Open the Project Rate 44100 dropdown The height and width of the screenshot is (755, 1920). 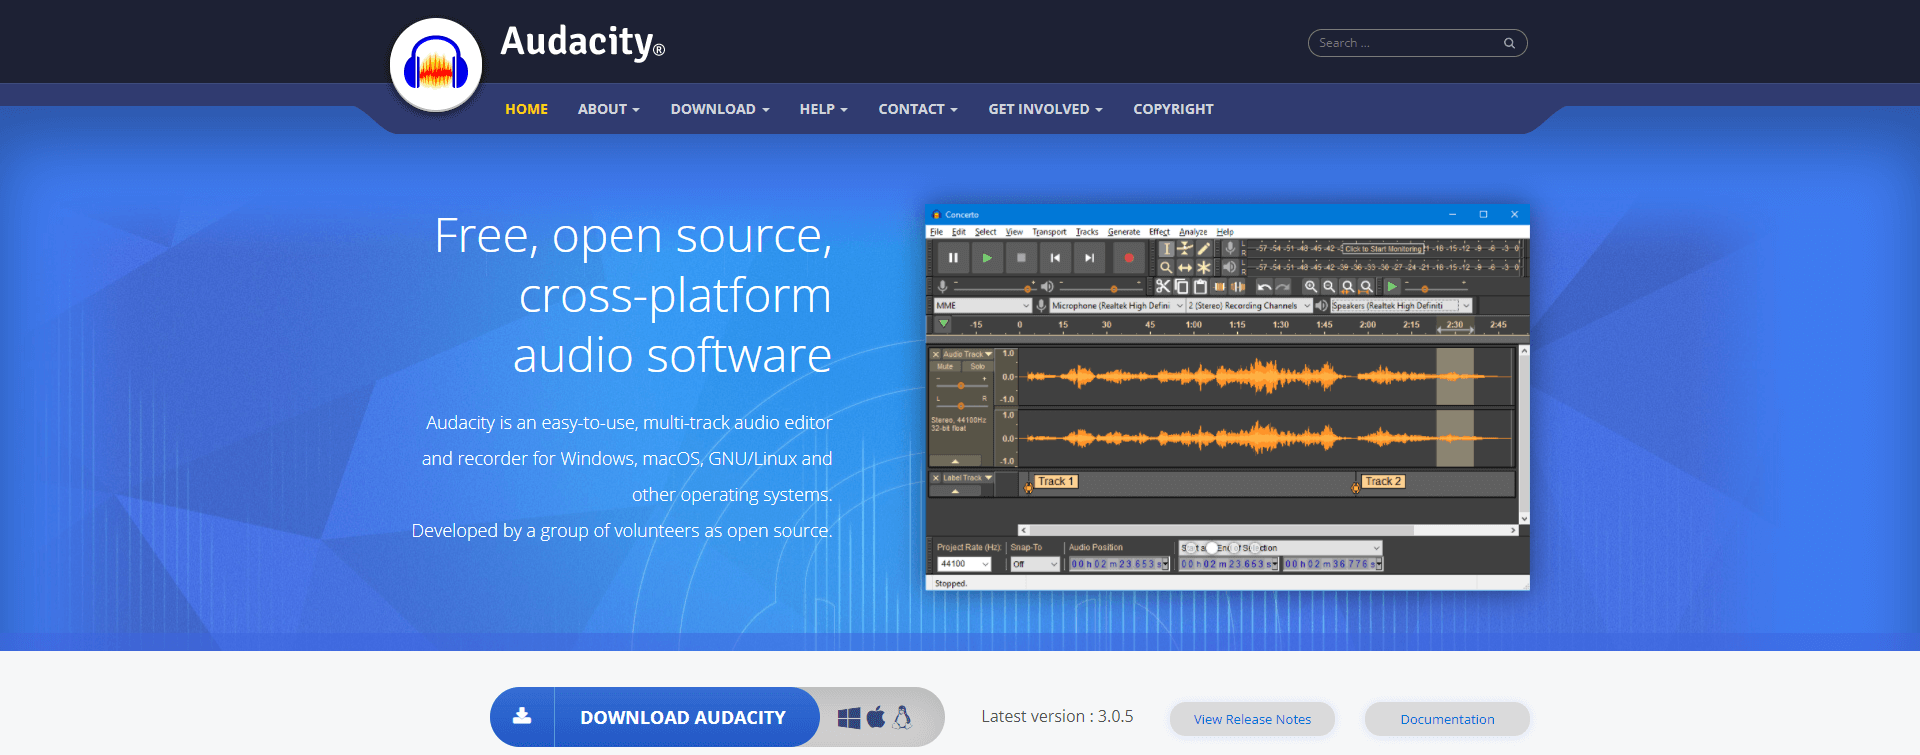(964, 564)
